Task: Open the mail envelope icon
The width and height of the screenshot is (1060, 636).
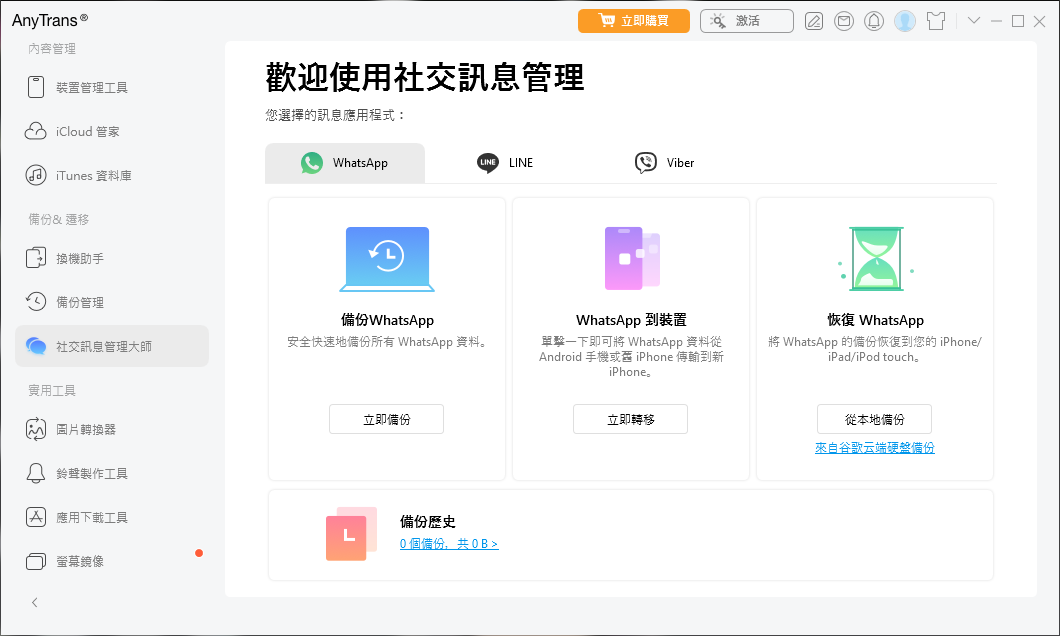Action: tap(844, 20)
